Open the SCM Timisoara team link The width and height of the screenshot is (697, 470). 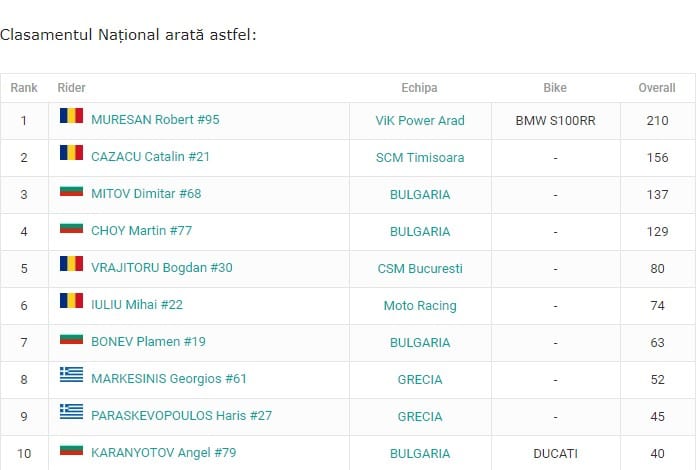(420, 157)
